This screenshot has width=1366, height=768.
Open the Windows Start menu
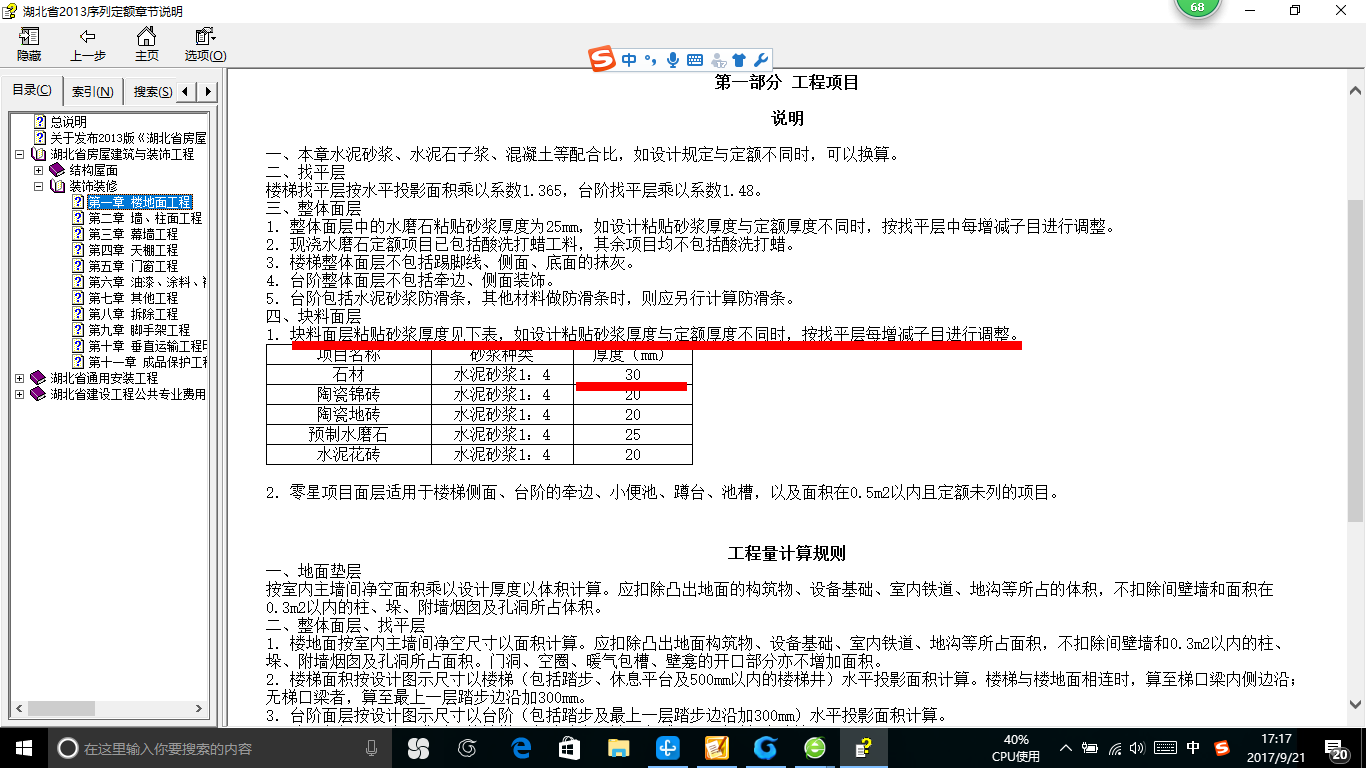click(x=23, y=748)
